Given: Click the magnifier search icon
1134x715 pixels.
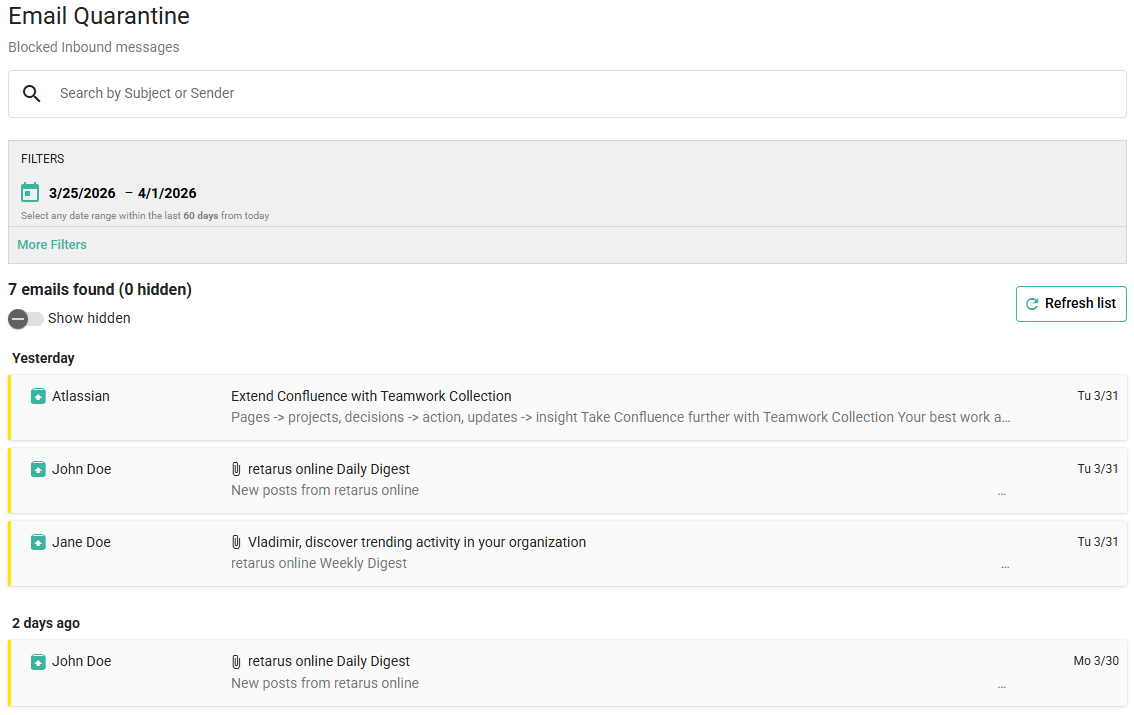Looking at the screenshot, I should coord(32,93).
